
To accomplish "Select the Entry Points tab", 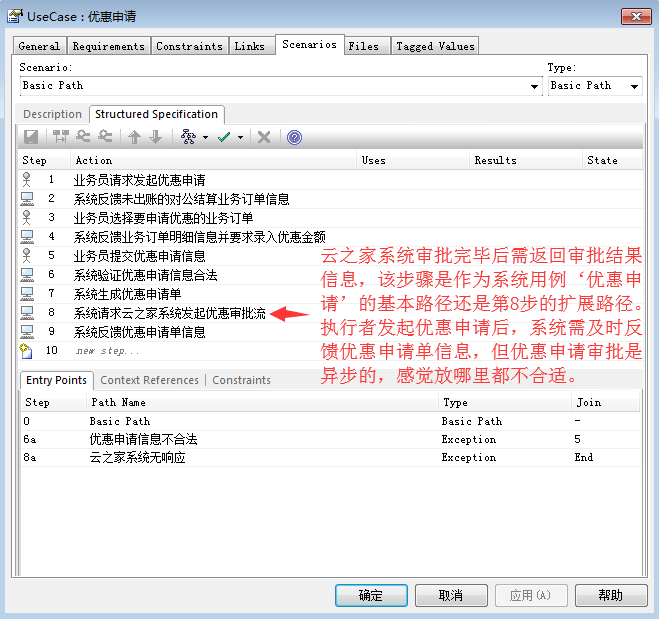I will [56, 380].
